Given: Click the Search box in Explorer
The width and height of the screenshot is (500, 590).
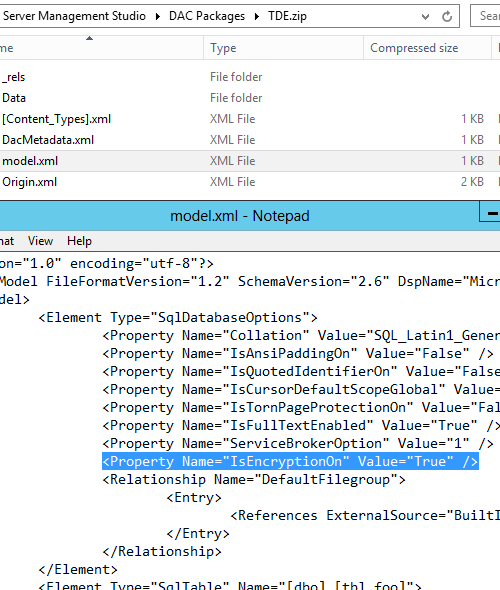Looking at the screenshot, I should point(485,16).
